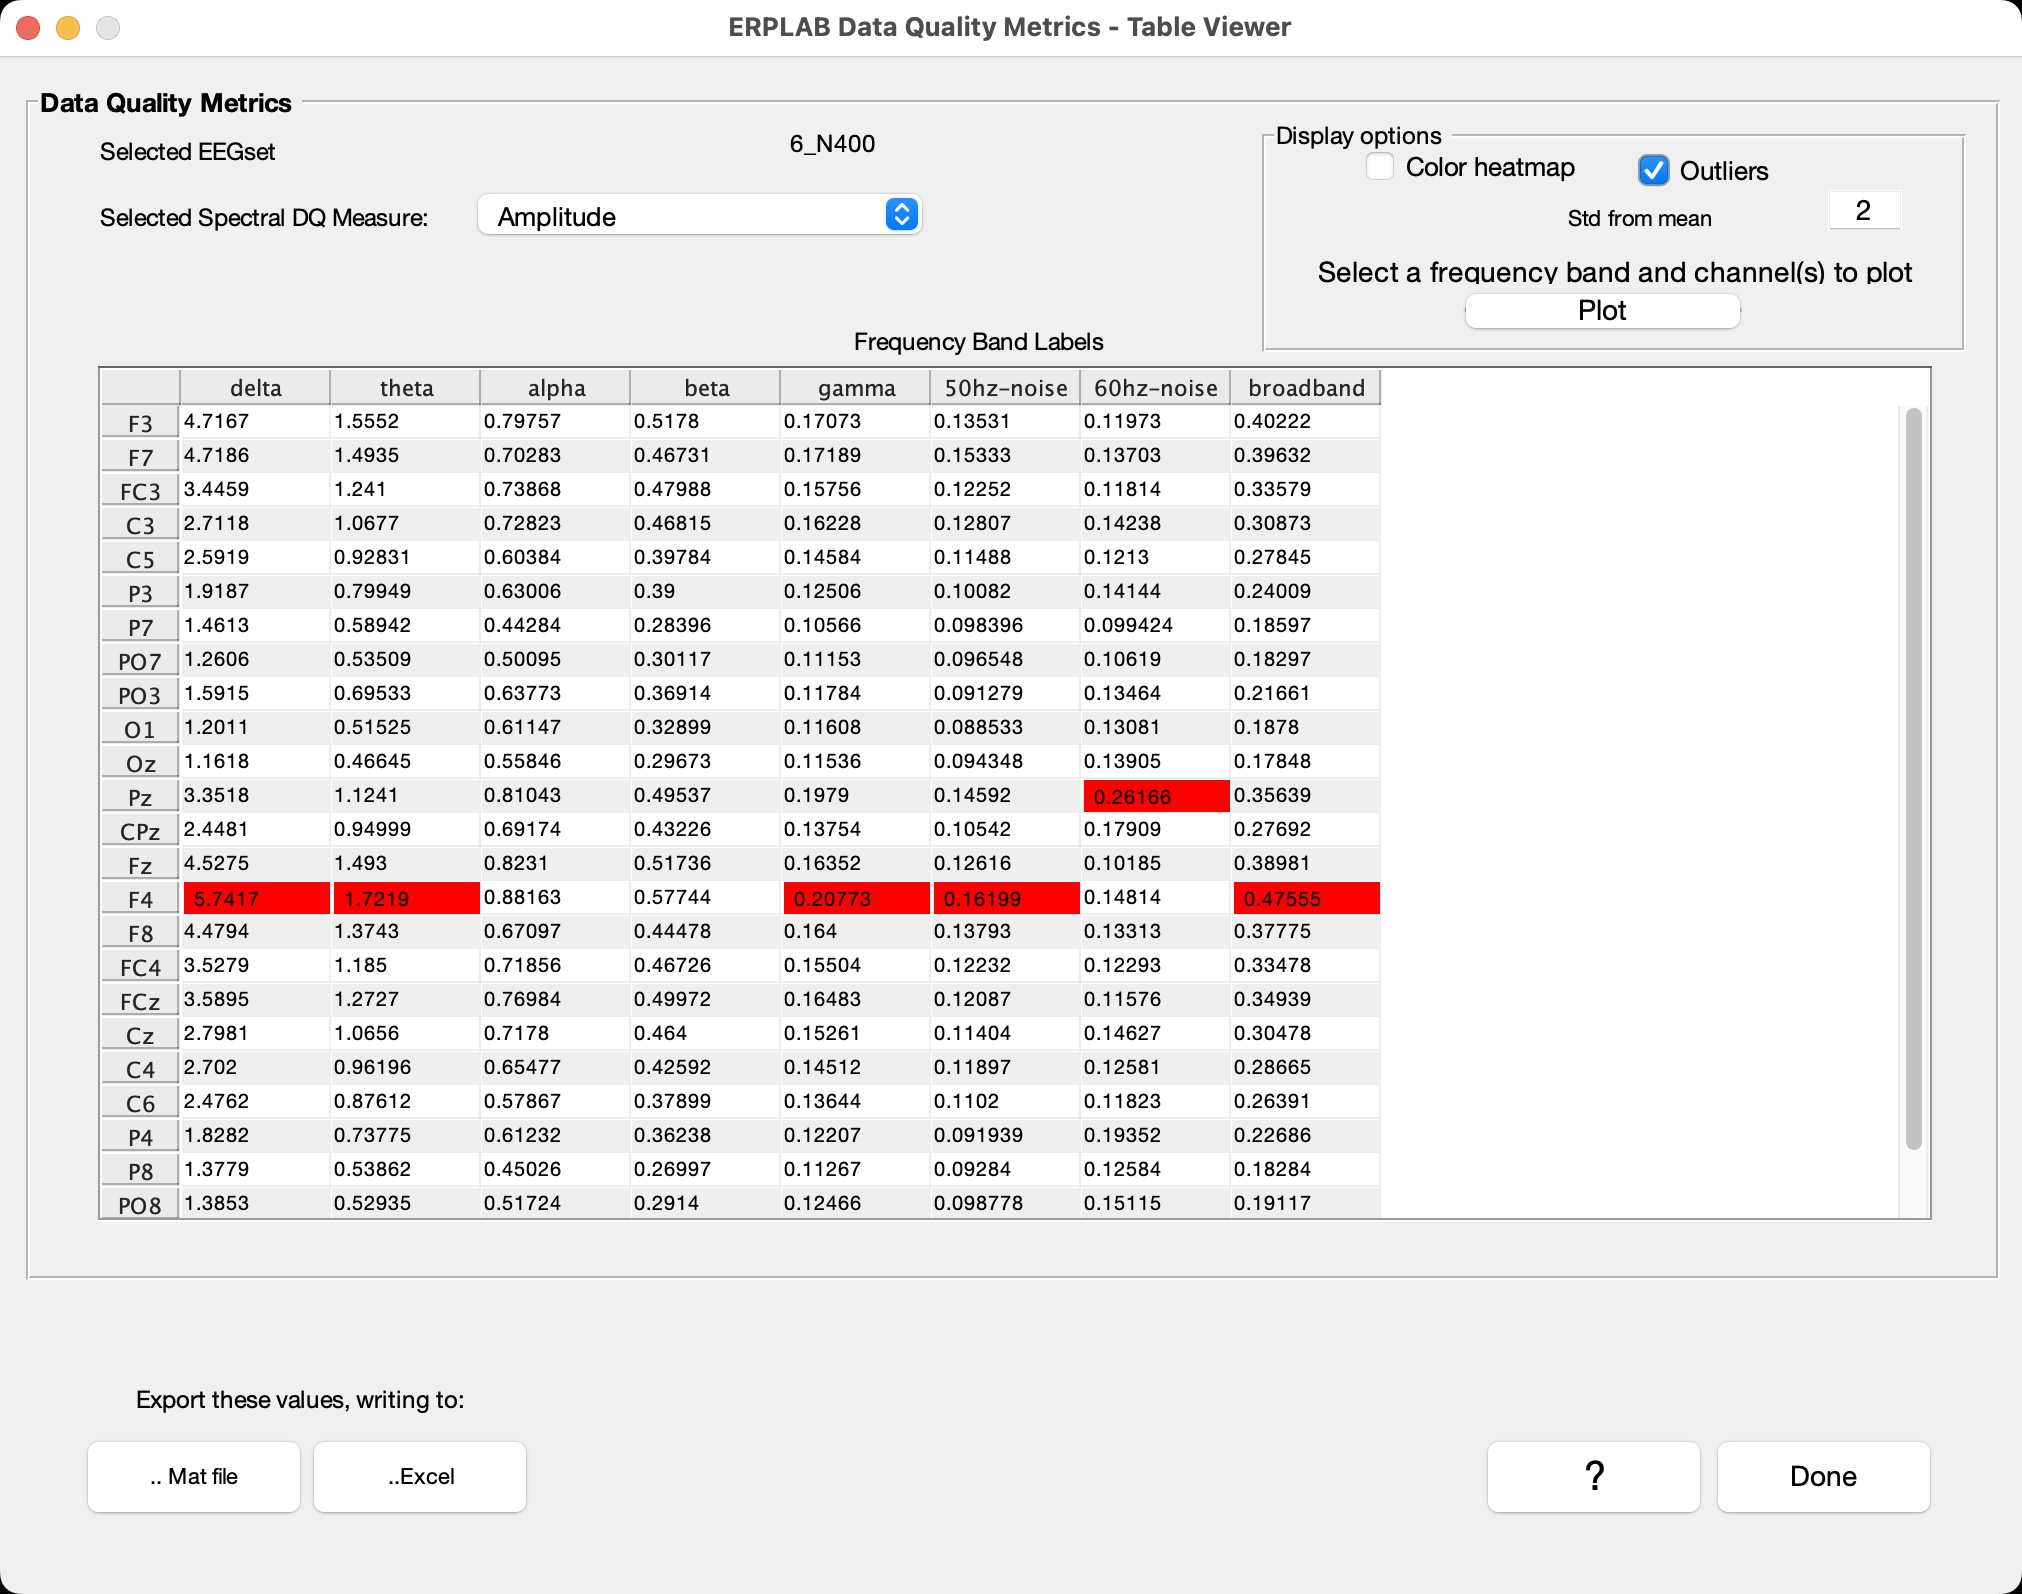Screen dimensions: 2022x1594
Task: Open help with the question mark button
Action: (x=1594, y=1476)
